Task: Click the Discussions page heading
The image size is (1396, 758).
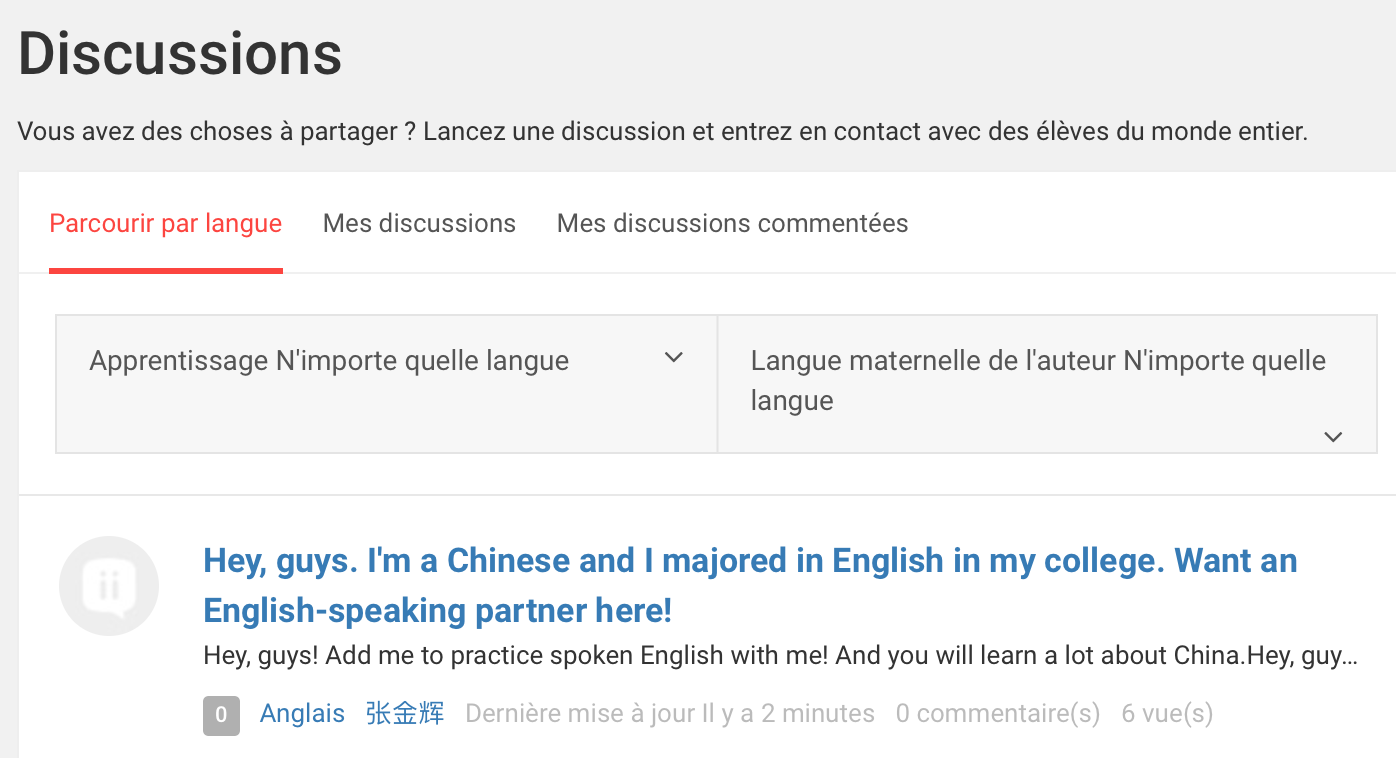Action: tap(180, 53)
